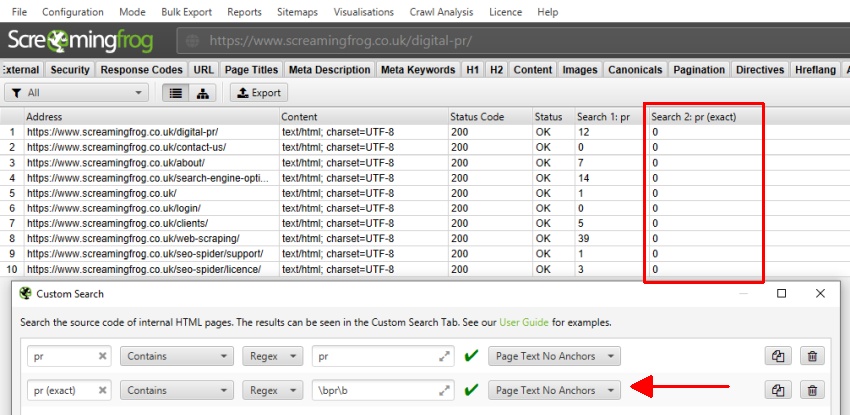Image resolution: width=850 pixels, height=415 pixels.
Task: Switch to the Images tab
Action: [x=579, y=70]
